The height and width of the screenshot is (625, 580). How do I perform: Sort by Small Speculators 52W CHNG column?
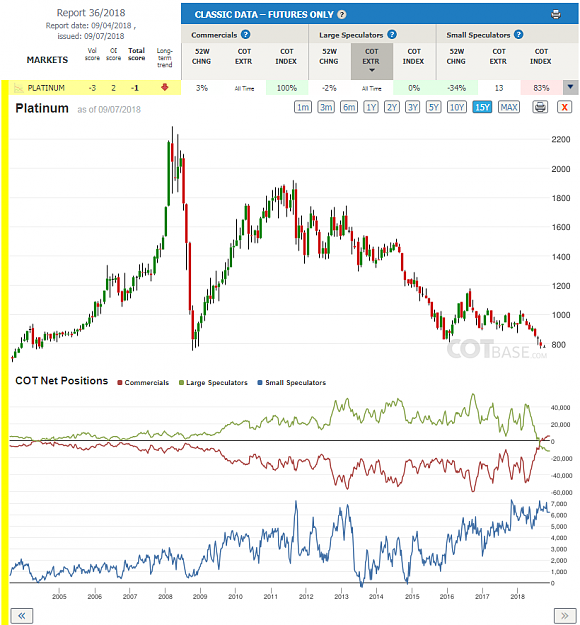click(x=456, y=56)
